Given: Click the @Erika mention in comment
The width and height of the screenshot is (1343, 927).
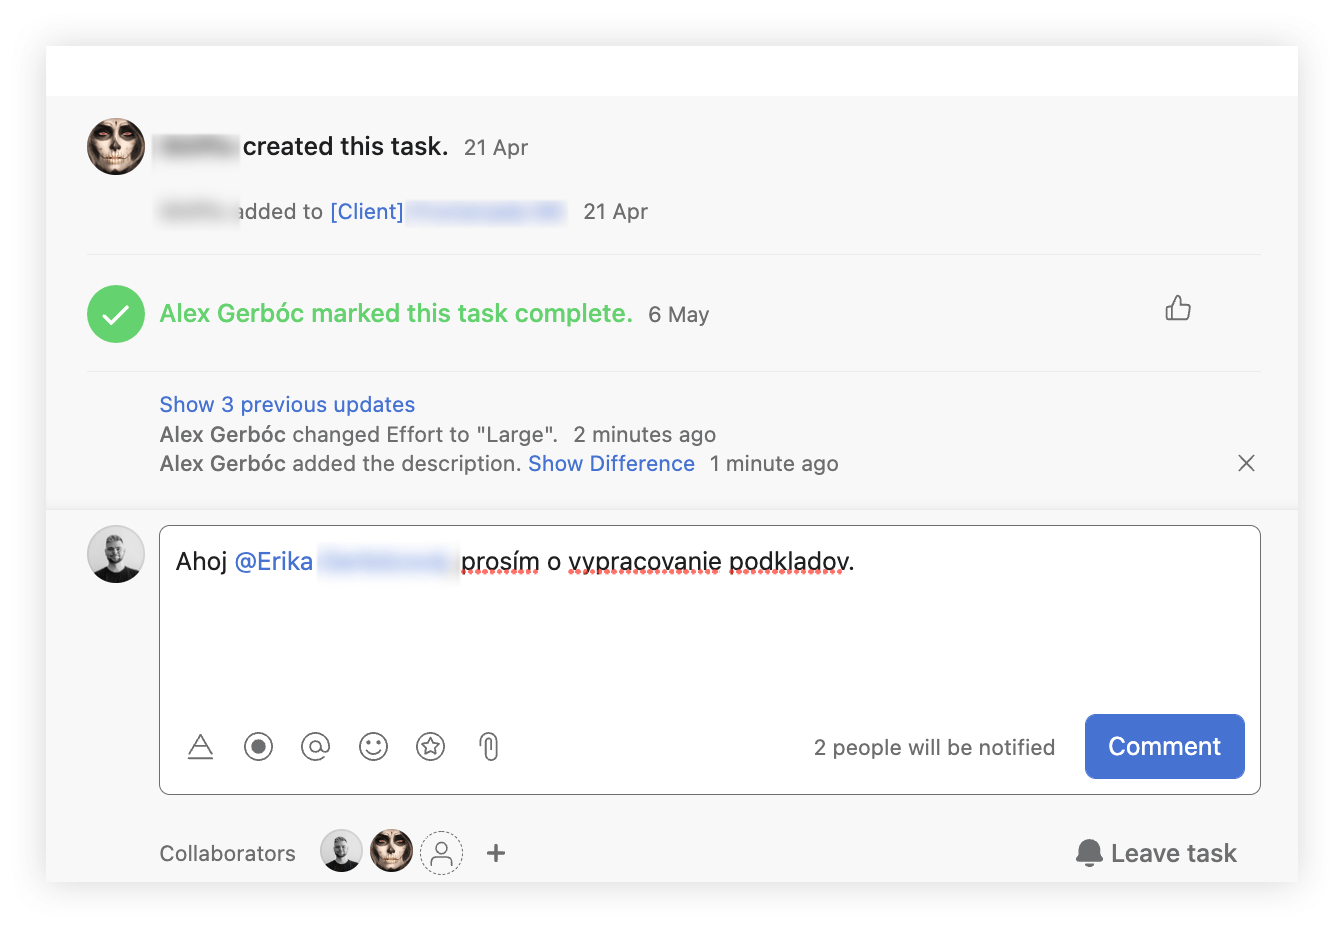Looking at the screenshot, I should tap(274, 562).
